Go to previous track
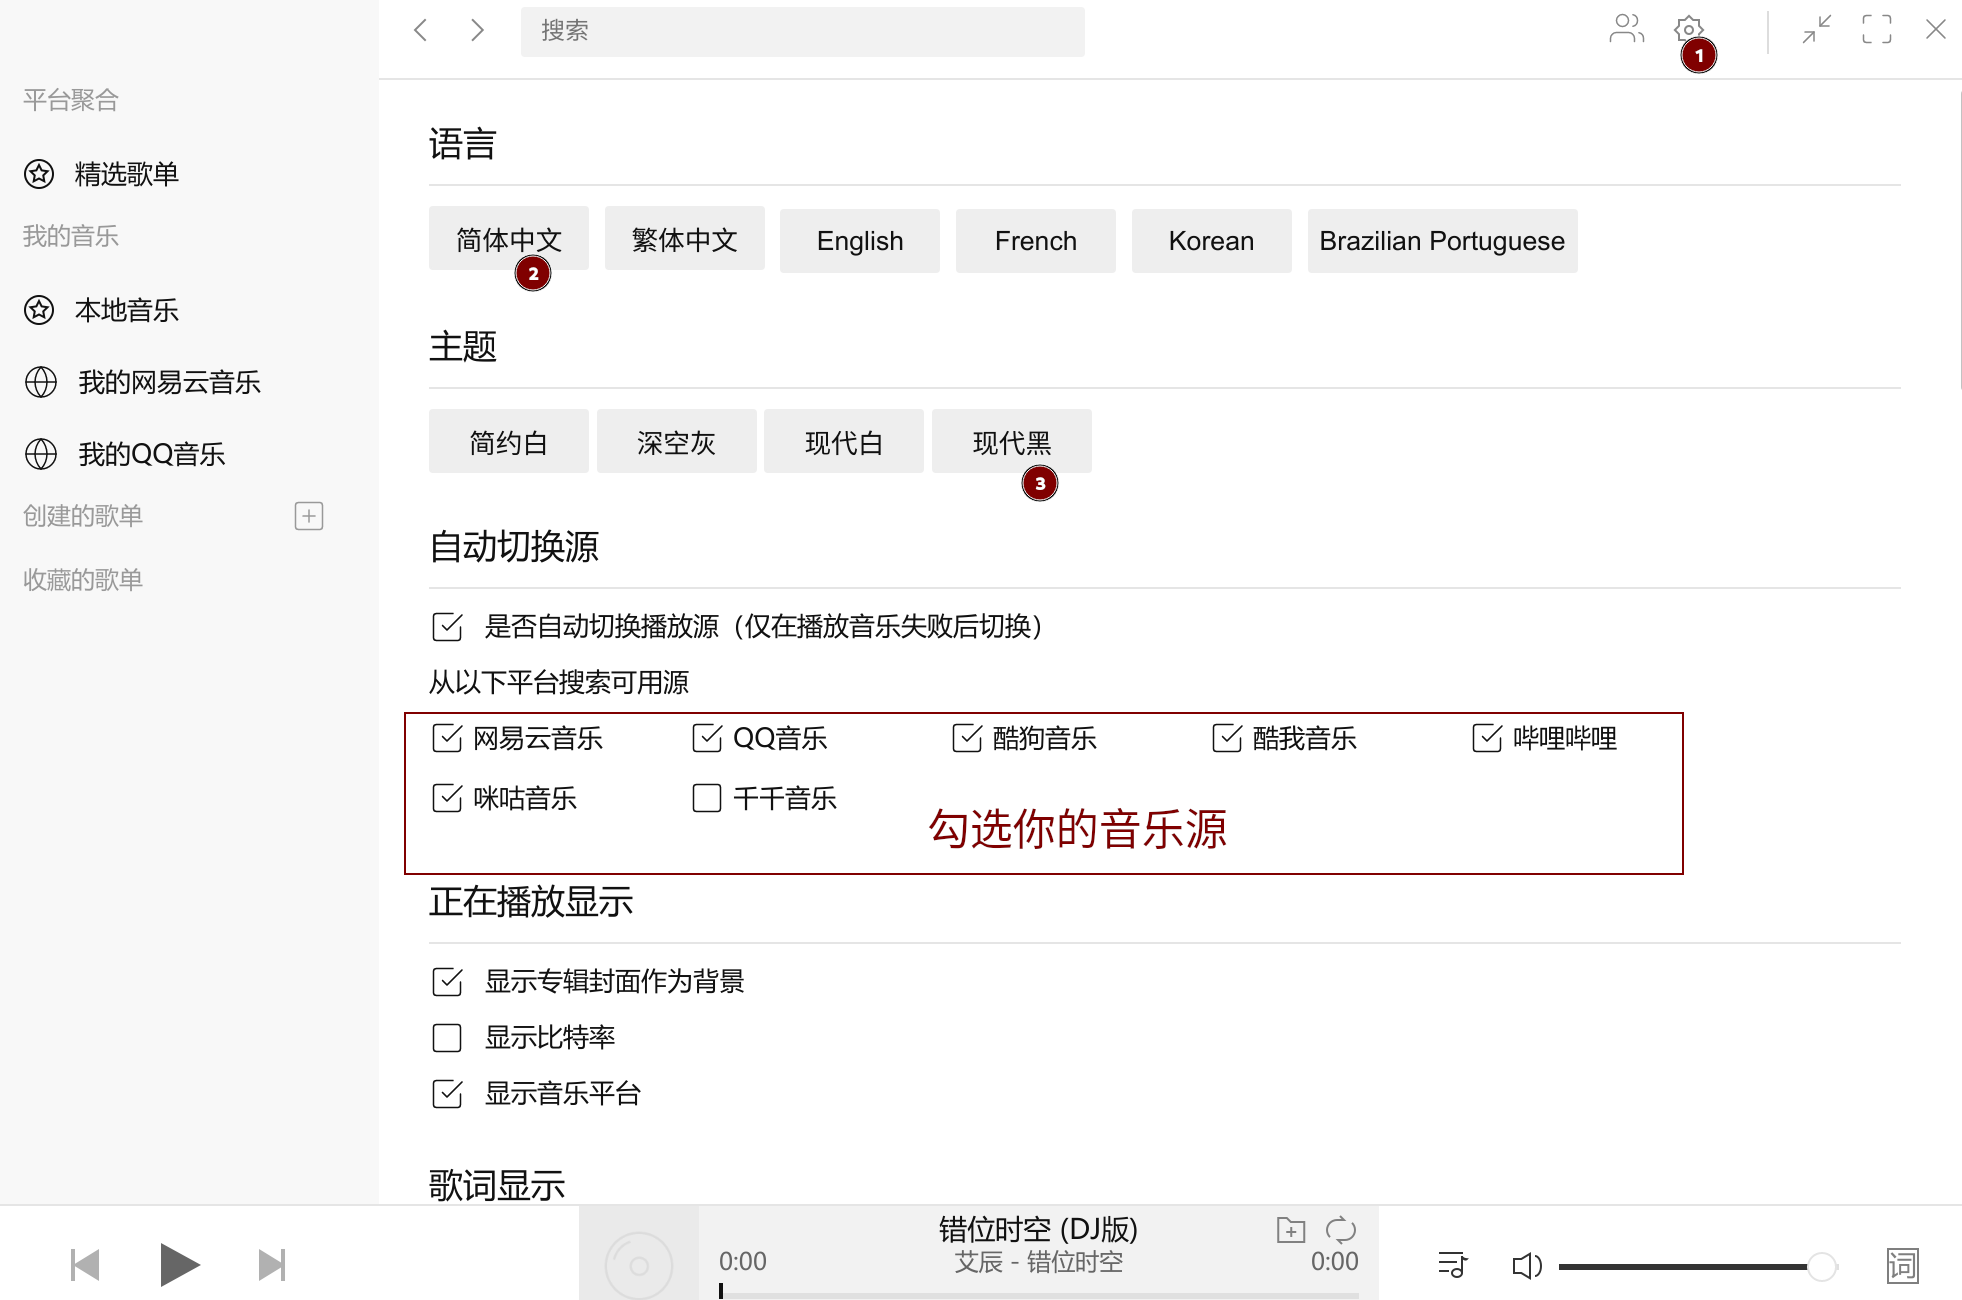 coord(85,1265)
